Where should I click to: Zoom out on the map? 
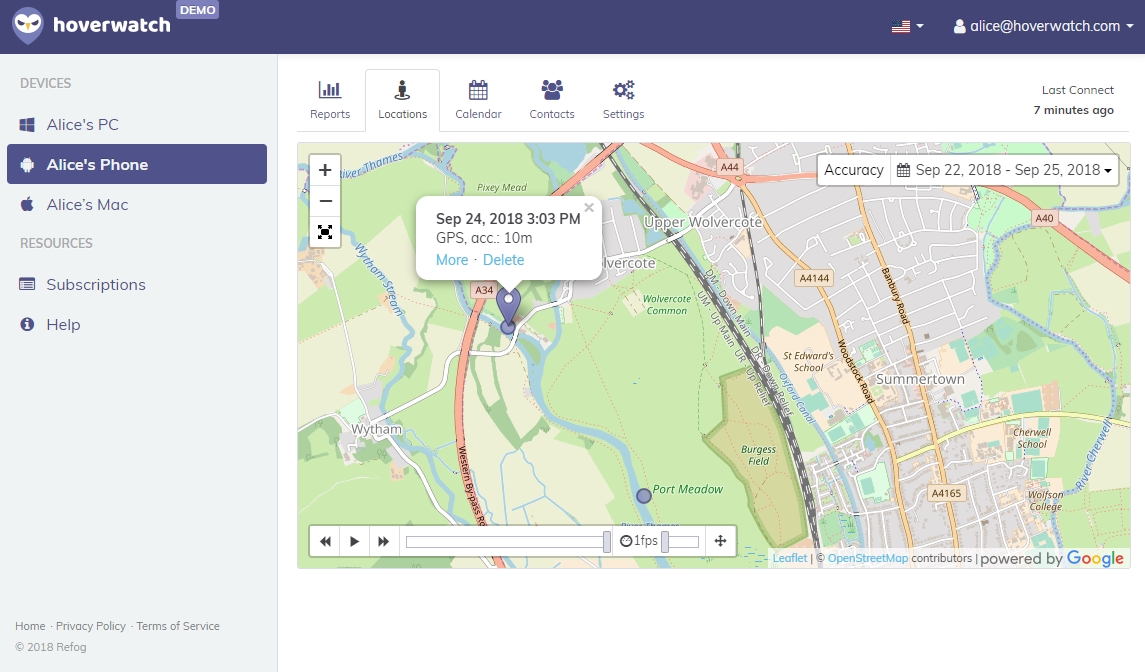[x=325, y=201]
